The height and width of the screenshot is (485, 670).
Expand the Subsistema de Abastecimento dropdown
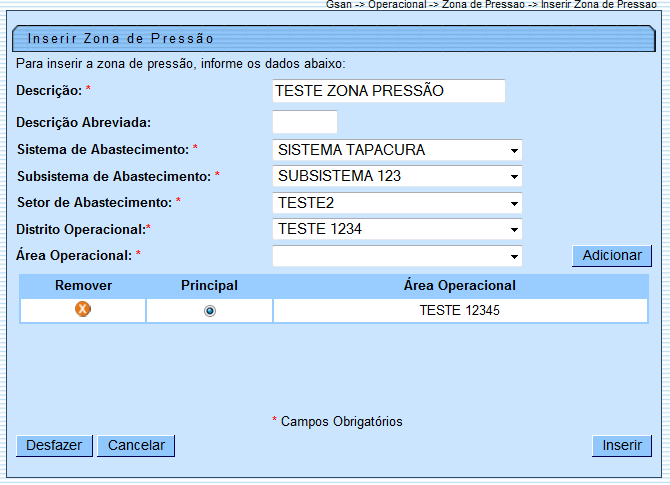[x=397, y=176]
